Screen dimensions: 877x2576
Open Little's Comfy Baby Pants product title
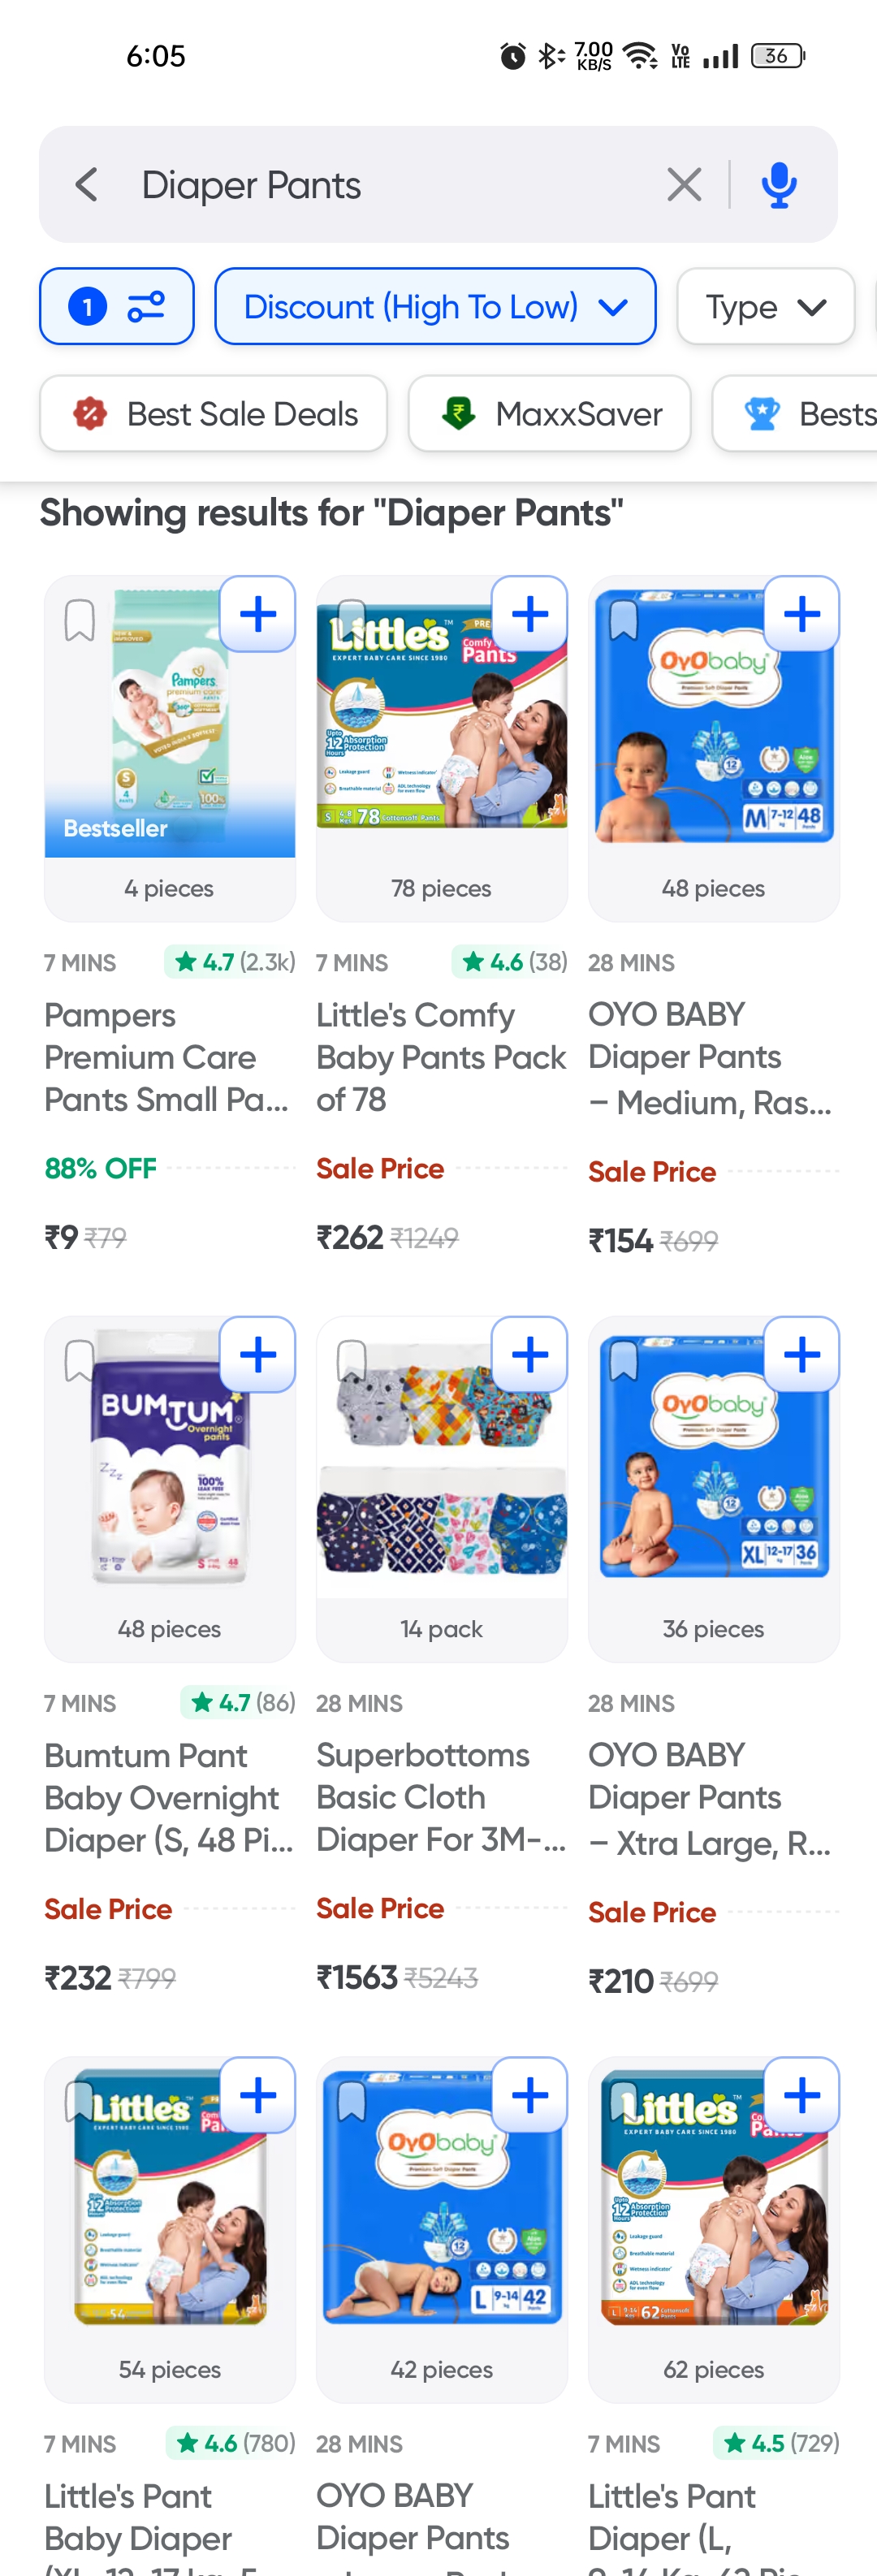click(440, 1057)
